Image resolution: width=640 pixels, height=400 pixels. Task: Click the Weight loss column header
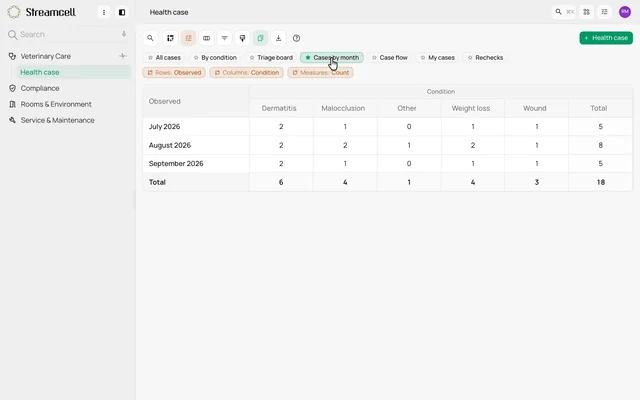(x=471, y=108)
